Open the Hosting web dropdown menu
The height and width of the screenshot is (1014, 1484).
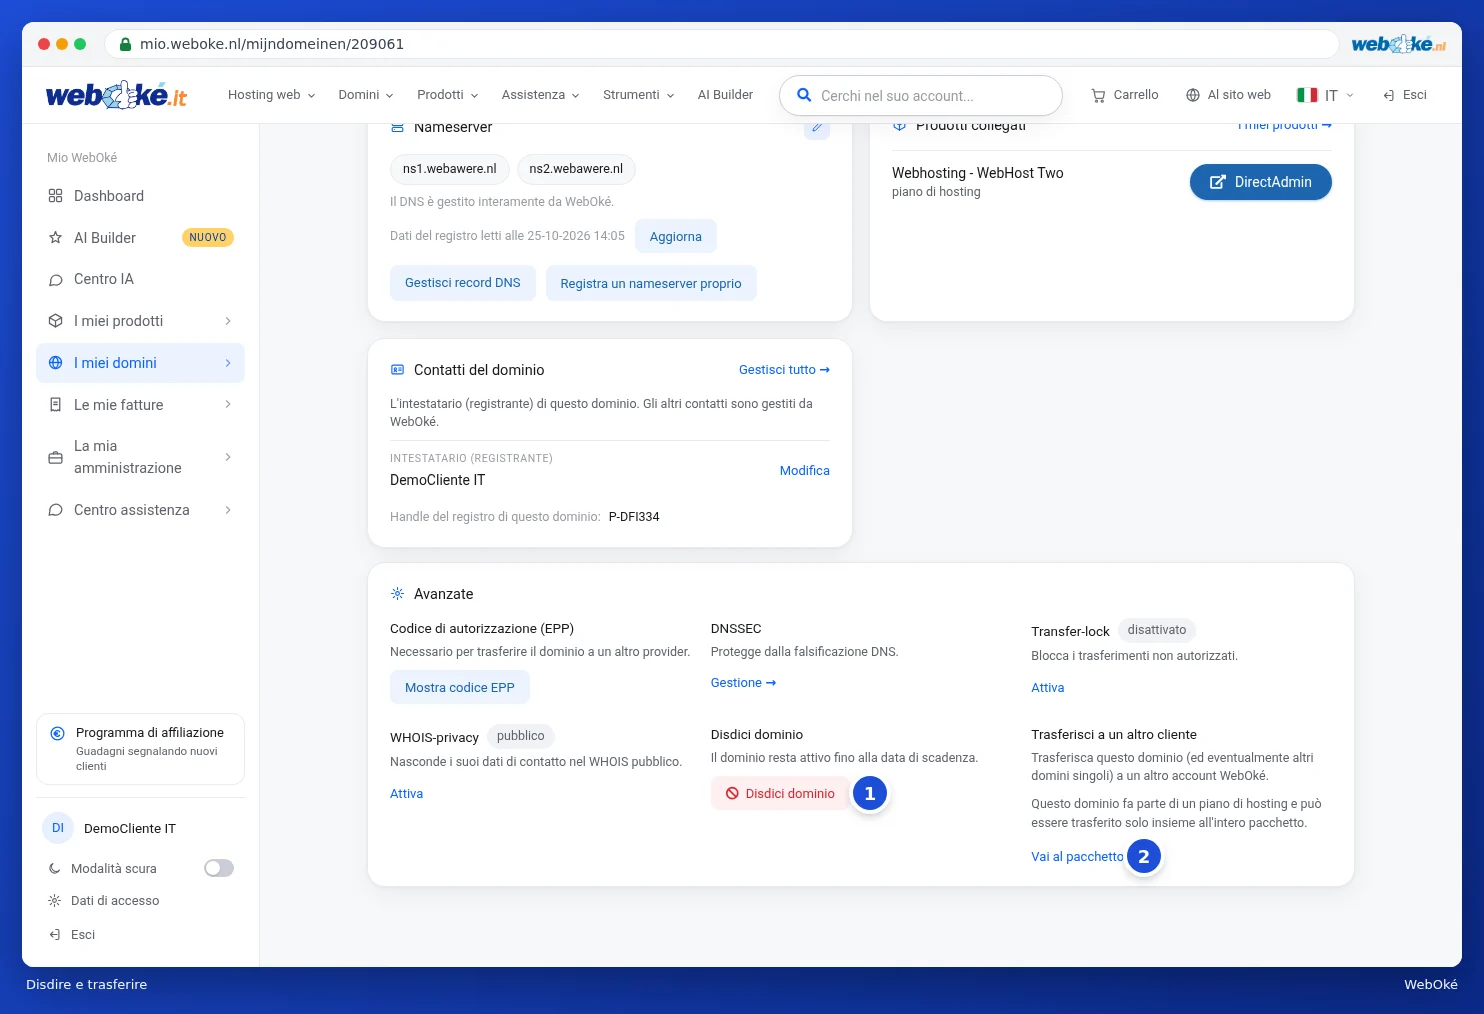(x=271, y=95)
